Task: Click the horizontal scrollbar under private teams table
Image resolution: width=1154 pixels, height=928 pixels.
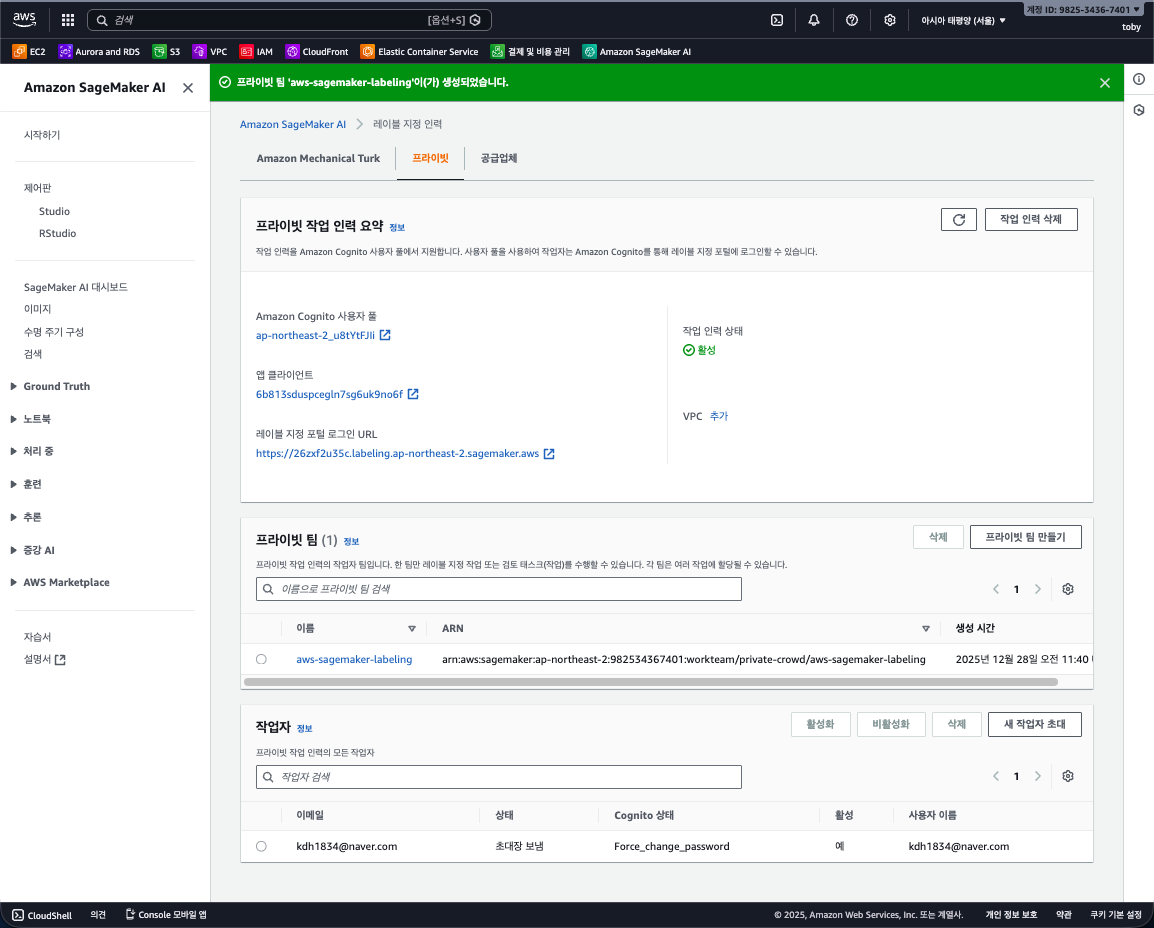Action: point(651,682)
